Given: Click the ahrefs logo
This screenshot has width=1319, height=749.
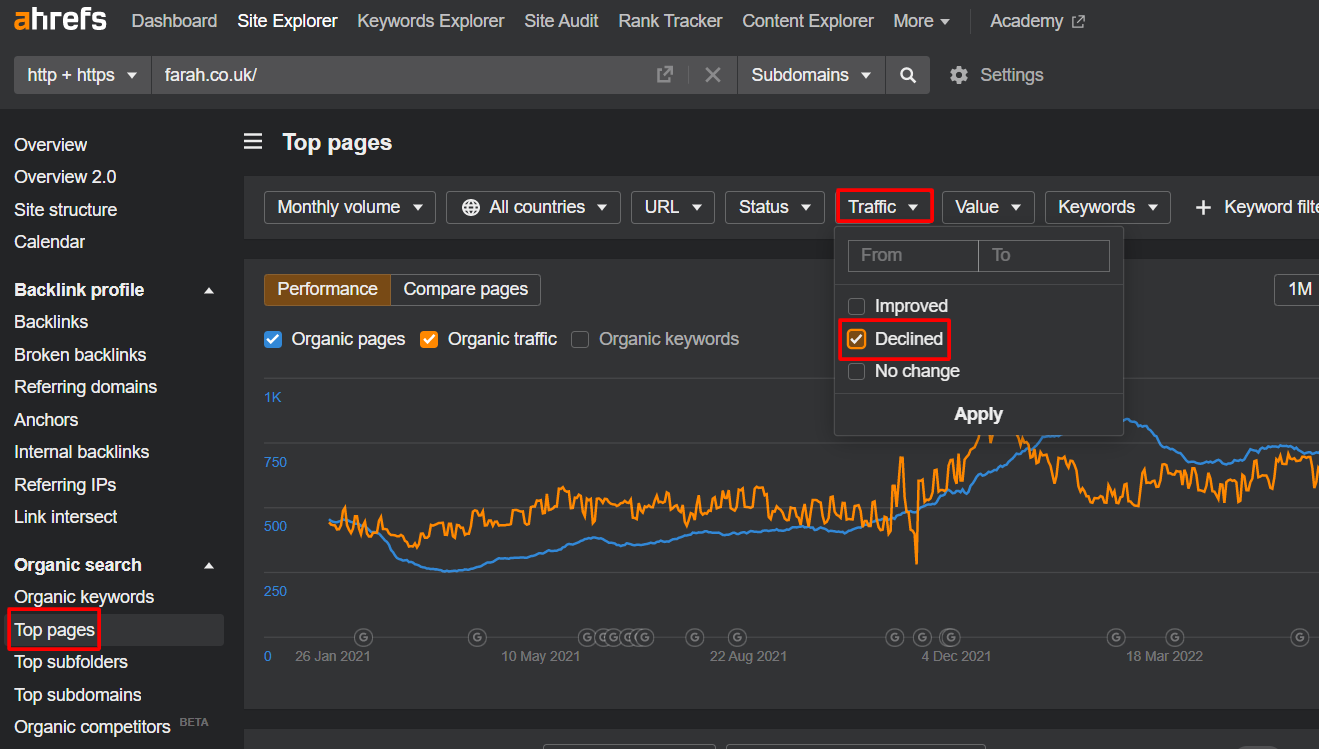Looking at the screenshot, I should [59, 20].
